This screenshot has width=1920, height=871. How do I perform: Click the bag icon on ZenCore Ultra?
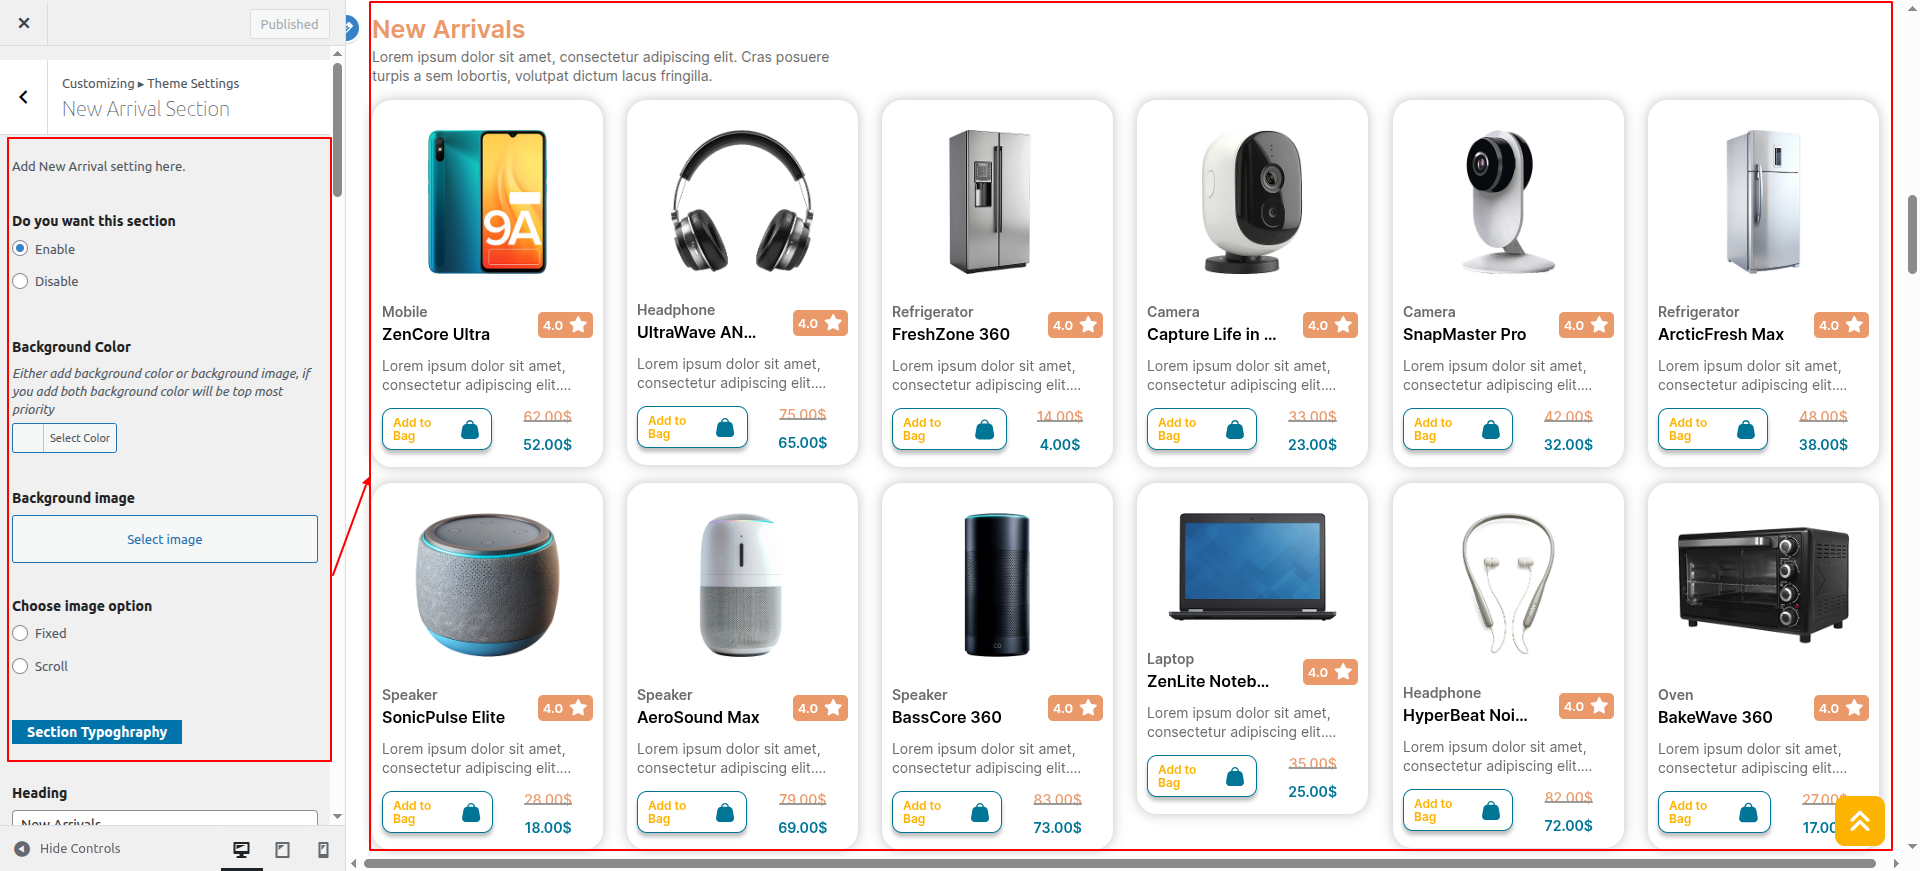pyautogui.click(x=469, y=430)
